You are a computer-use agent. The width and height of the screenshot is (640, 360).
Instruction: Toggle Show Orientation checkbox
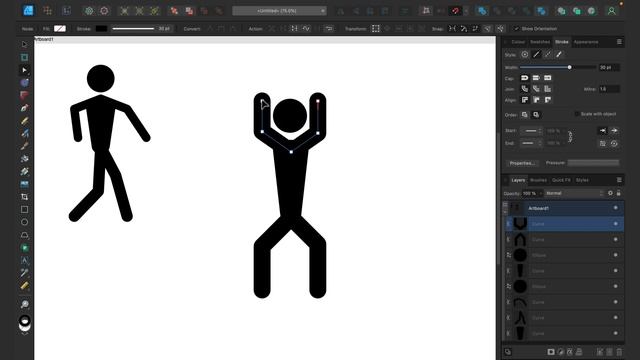pyautogui.click(x=516, y=29)
